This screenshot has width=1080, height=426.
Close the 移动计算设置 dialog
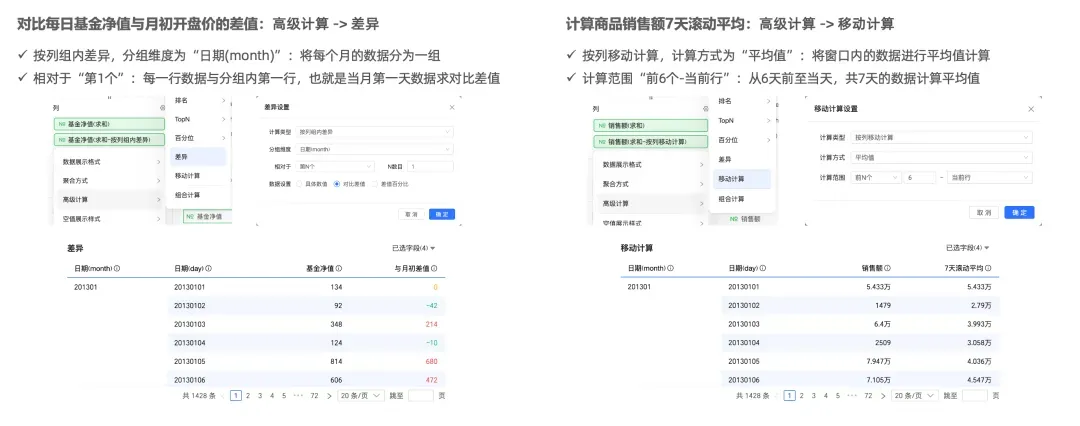click(1031, 109)
